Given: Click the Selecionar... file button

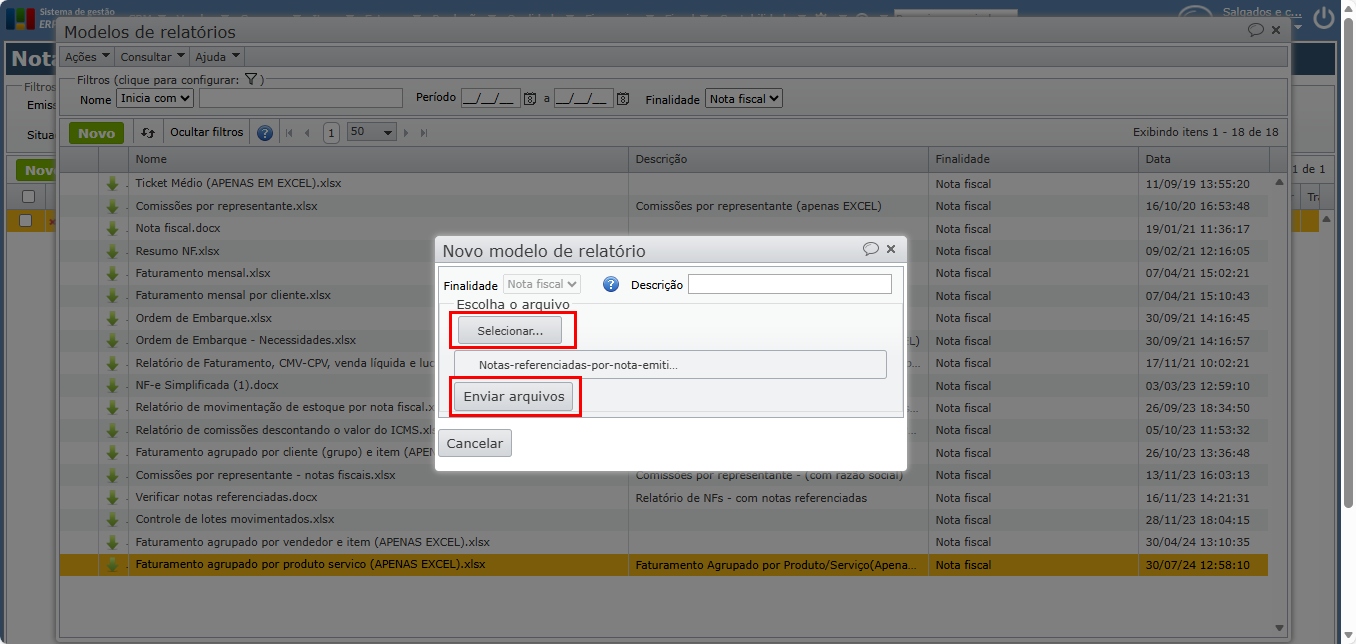Looking at the screenshot, I should (x=510, y=330).
